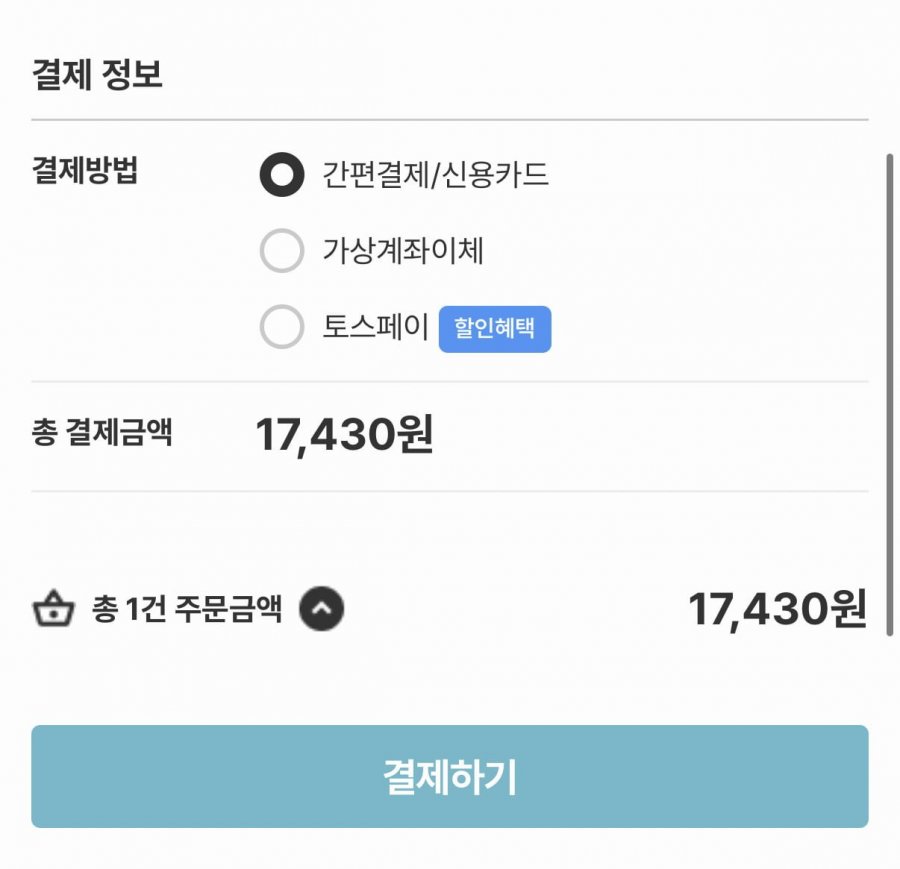
Task: Click the 간편결제/신용카드 label text
Action: click(x=435, y=174)
